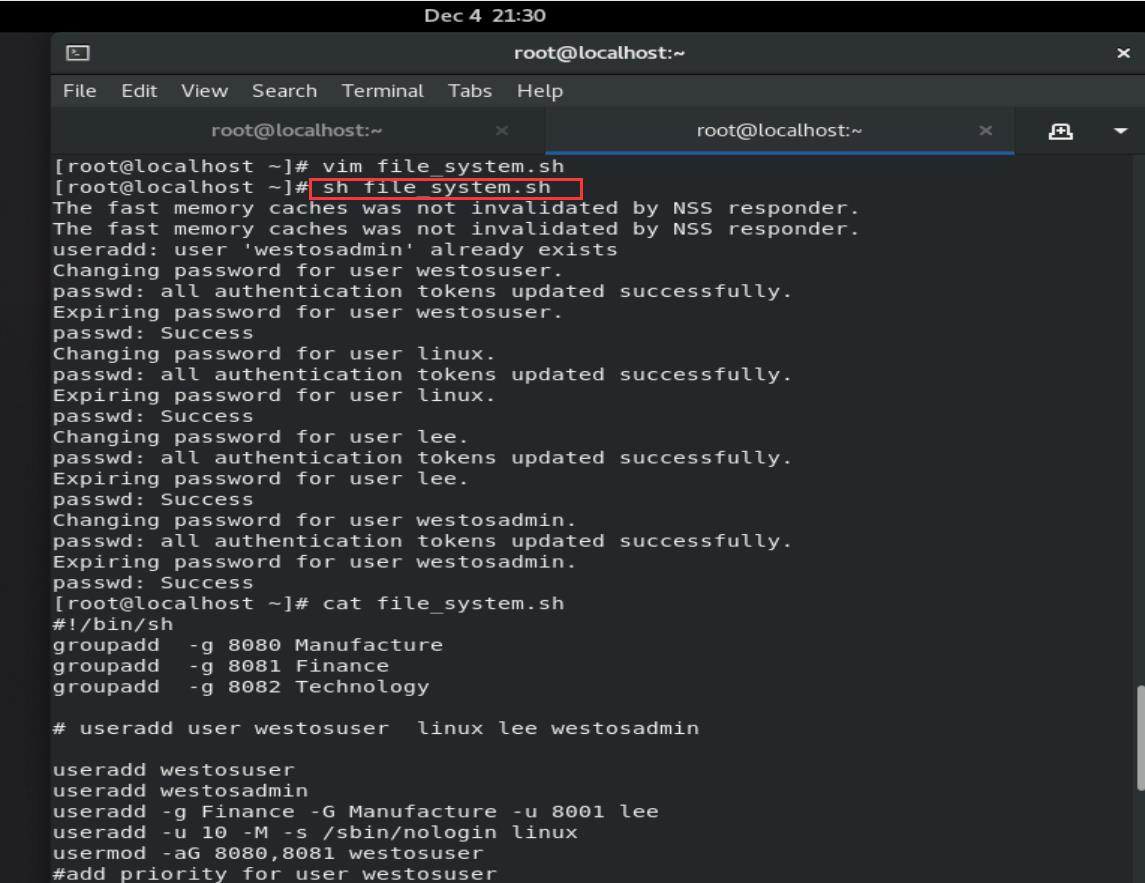This screenshot has width=1145, height=883.
Task: Open the Search menu
Action: pyautogui.click(x=284, y=91)
